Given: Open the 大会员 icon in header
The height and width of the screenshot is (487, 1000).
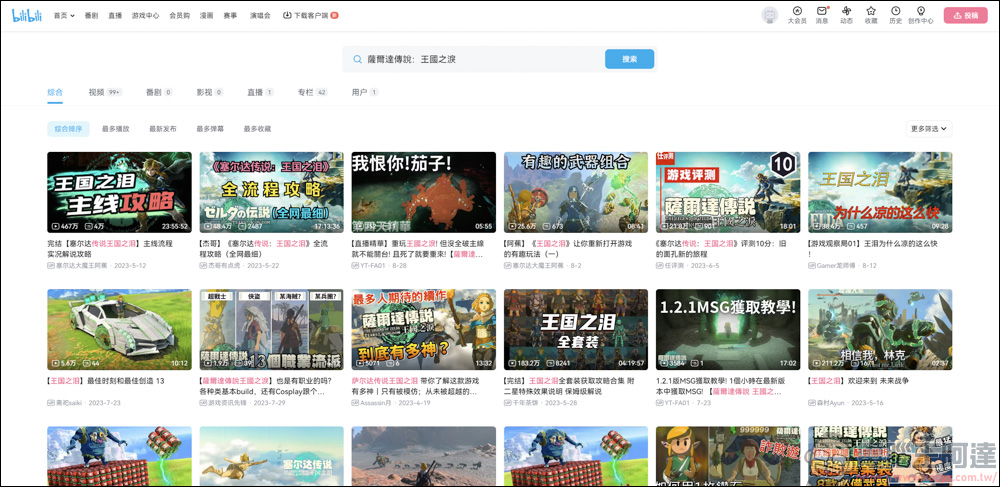Looking at the screenshot, I should (x=797, y=15).
